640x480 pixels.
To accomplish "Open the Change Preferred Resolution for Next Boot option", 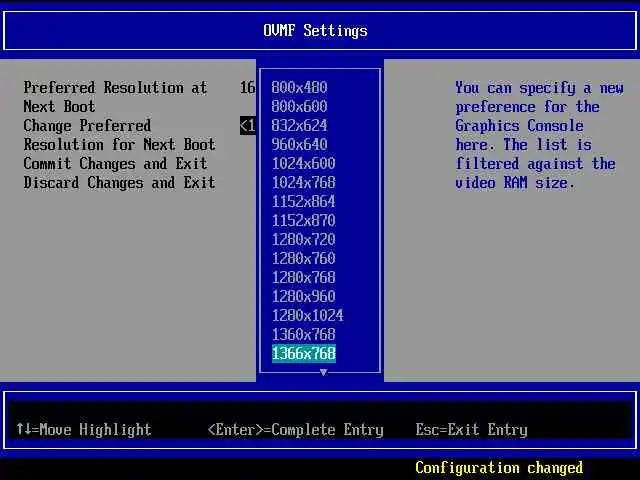I will coord(119,135).
